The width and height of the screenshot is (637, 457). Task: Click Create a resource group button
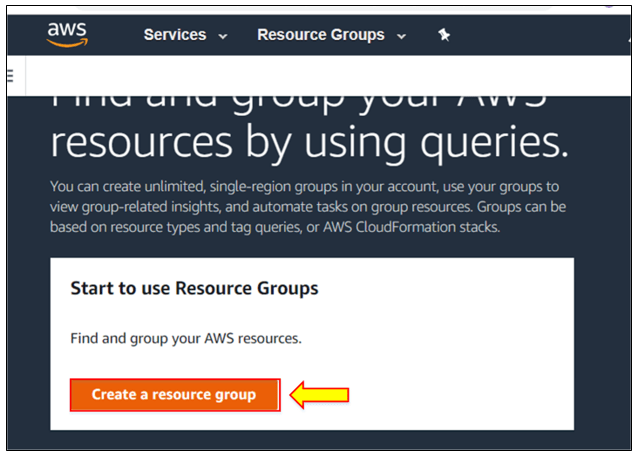(175, 395)
